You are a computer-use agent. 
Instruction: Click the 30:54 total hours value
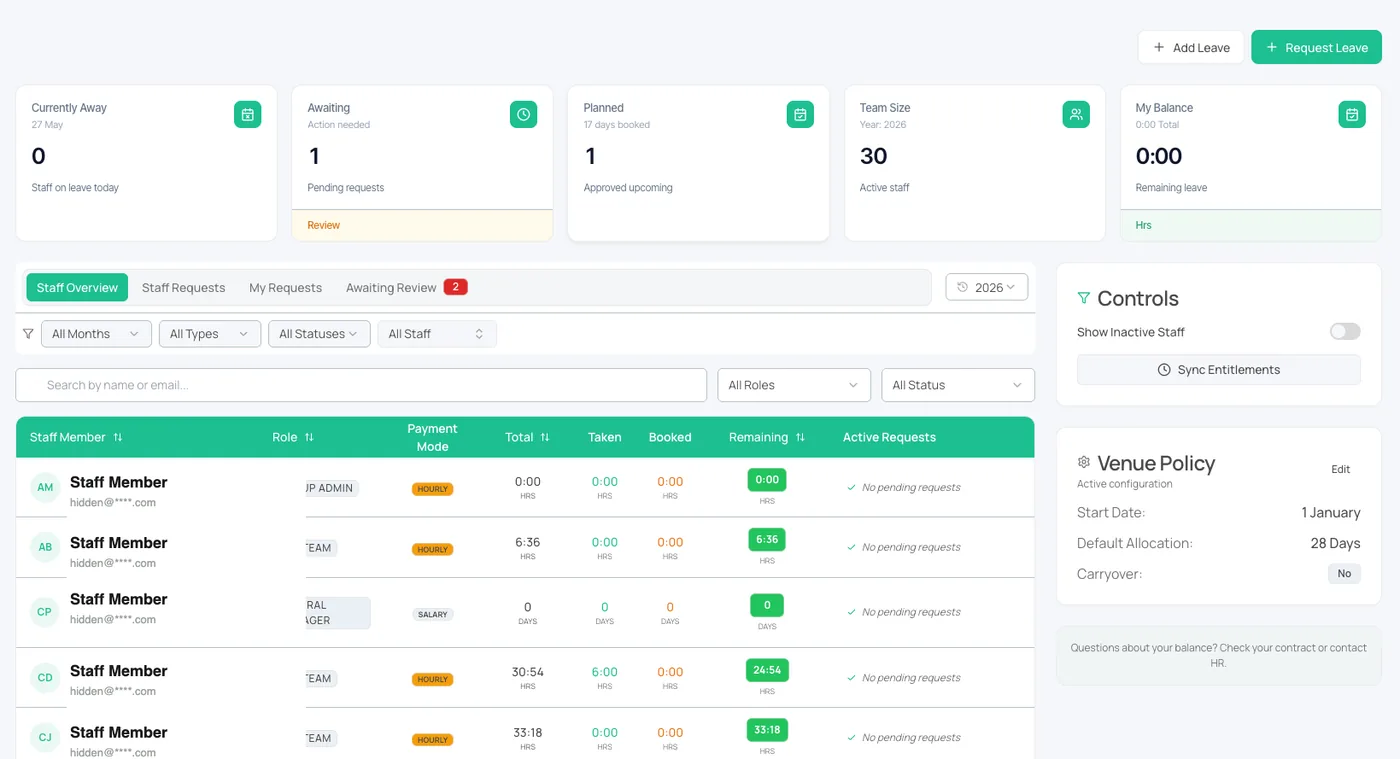tap(527, 672)
